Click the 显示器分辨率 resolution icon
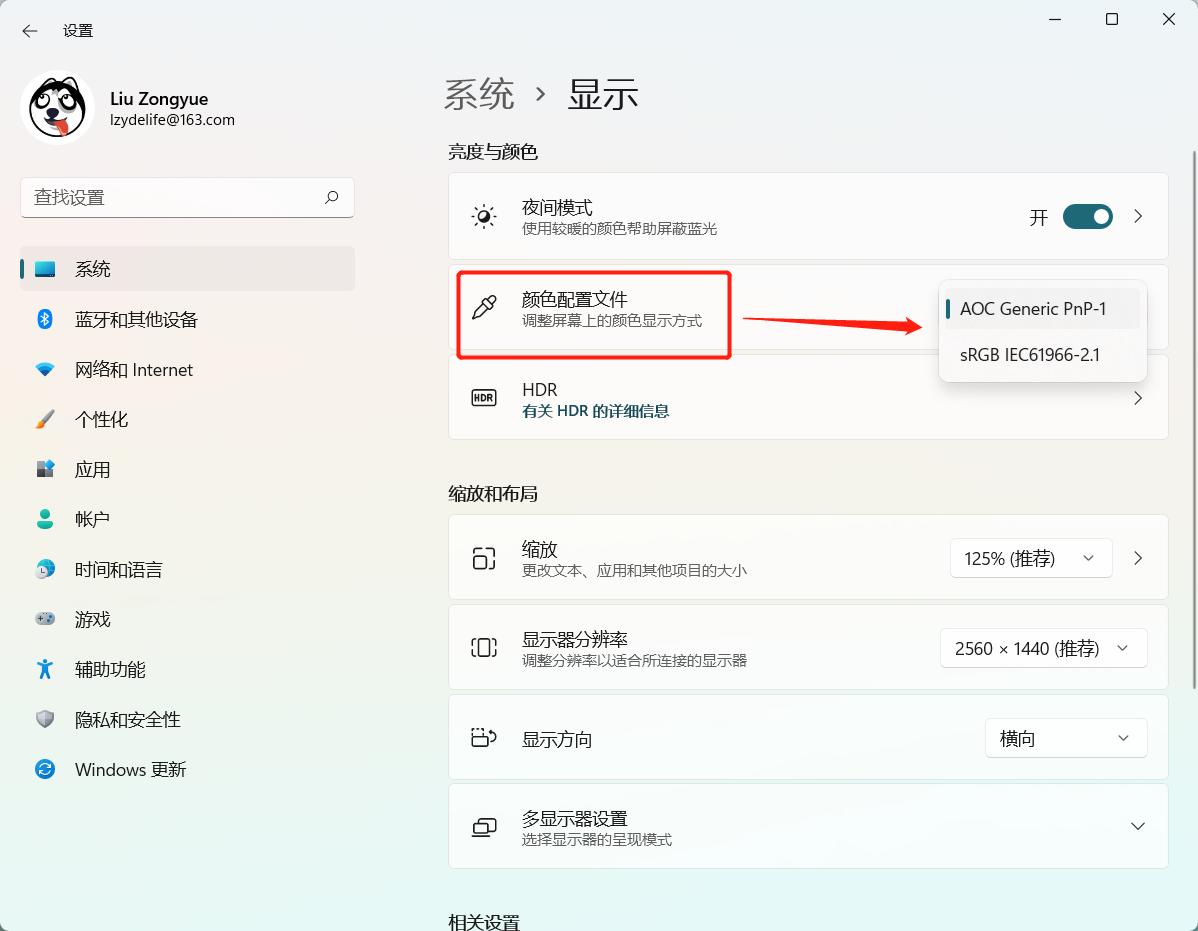The height and width of the screenshot is (931, 1198). click(x=483, y=648)
